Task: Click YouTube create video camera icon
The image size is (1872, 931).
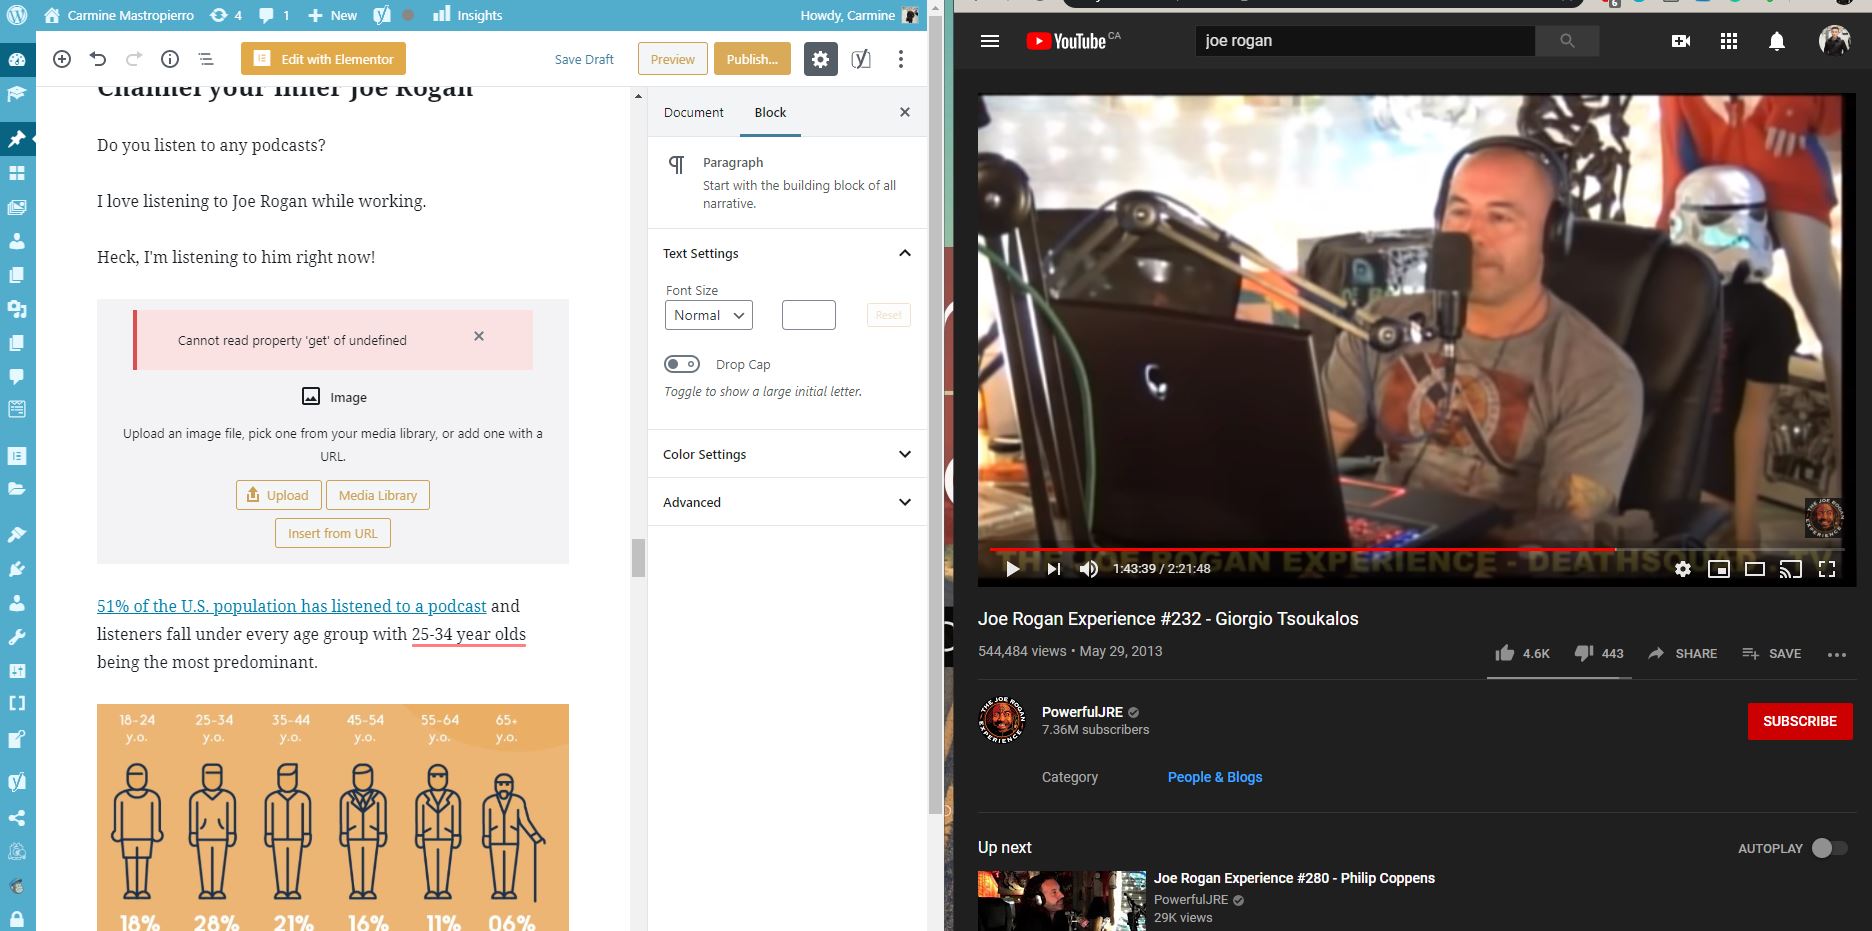Action: 1681,41
